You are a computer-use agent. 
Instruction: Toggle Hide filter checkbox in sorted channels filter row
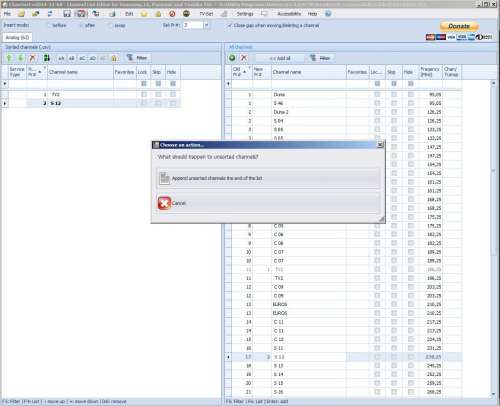(173, 84)
